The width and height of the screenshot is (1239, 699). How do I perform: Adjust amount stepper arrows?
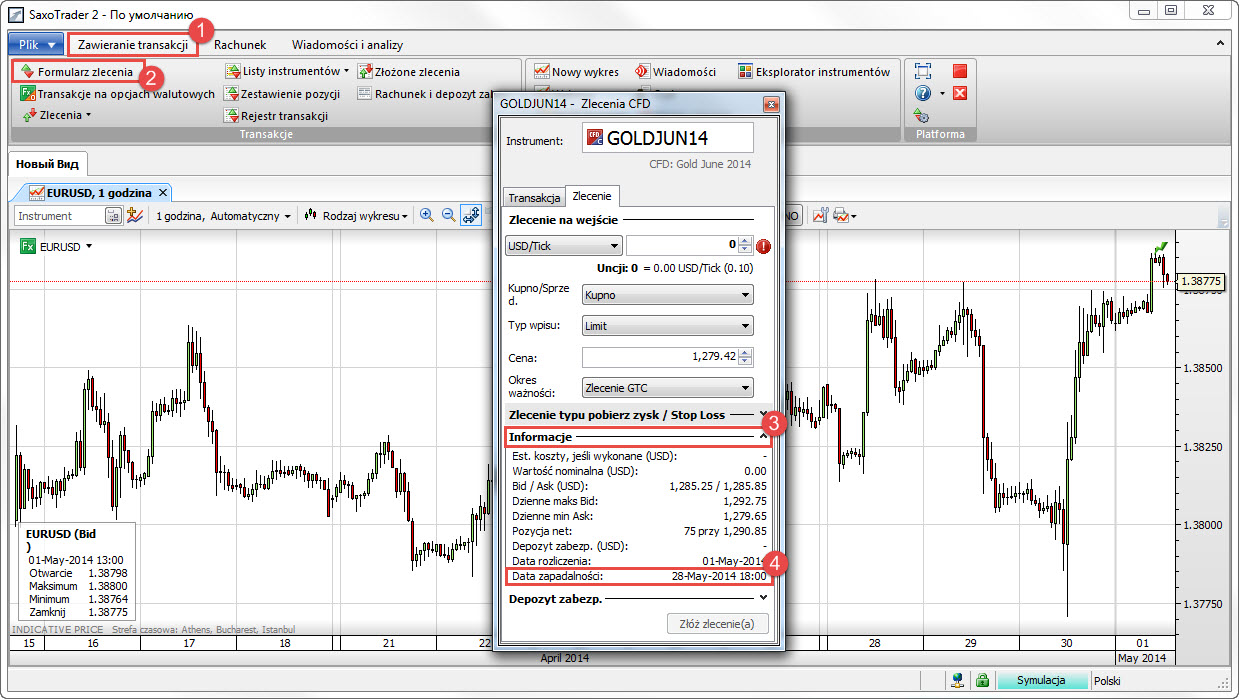(746, 245)
